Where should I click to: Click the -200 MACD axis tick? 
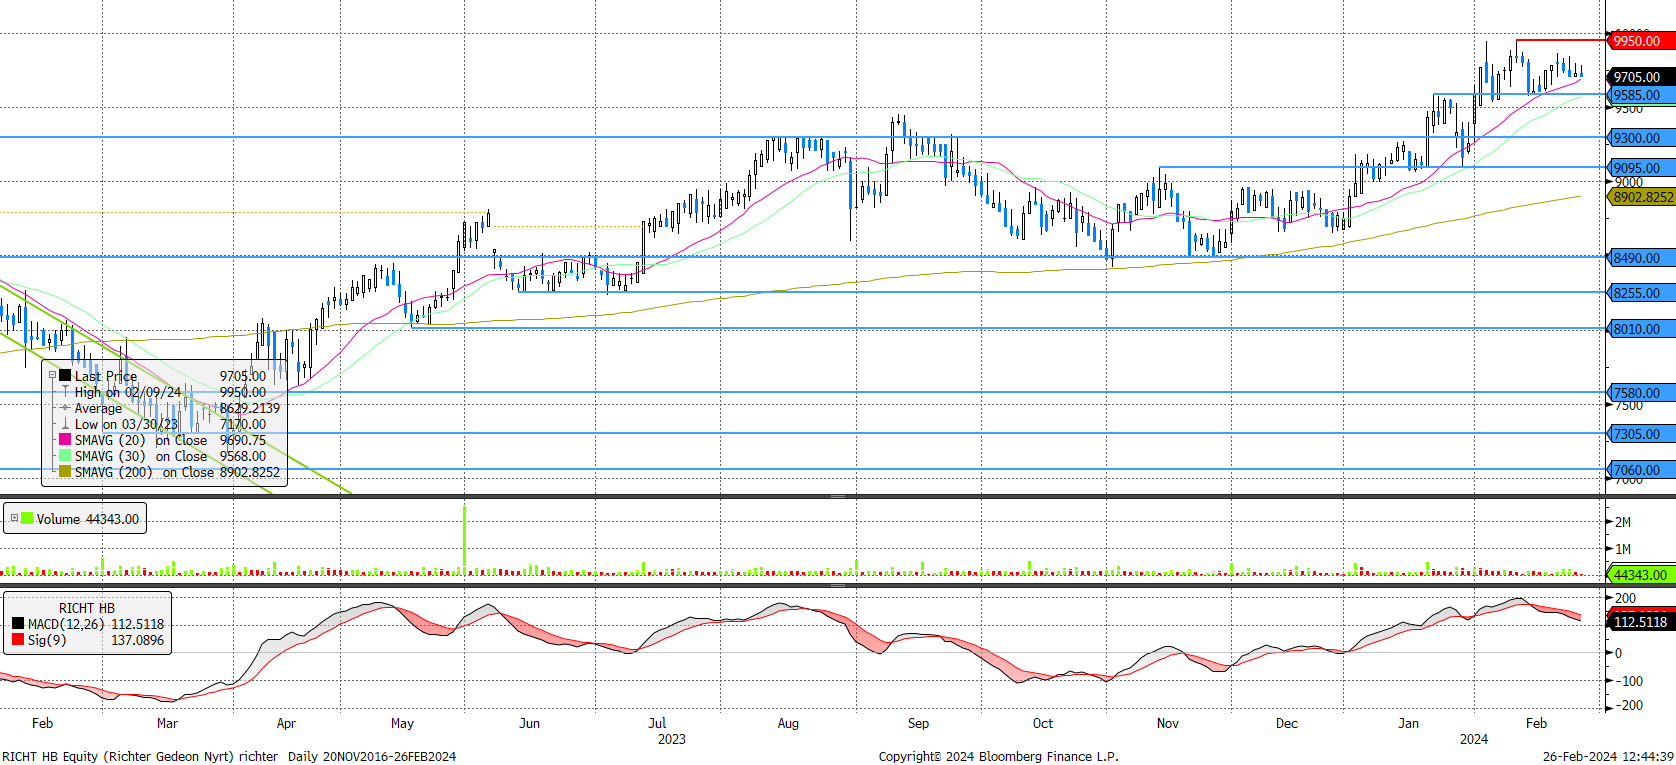point(1630,705)
